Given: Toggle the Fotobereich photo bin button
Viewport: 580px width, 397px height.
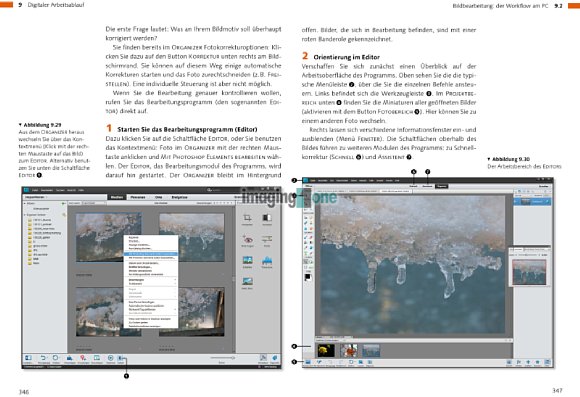Looking at the screenshot, I should (x=308, y=362).
